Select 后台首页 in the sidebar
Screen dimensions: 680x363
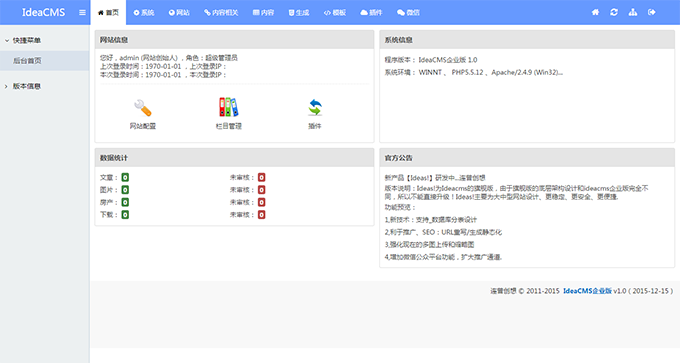coord(45,61)
